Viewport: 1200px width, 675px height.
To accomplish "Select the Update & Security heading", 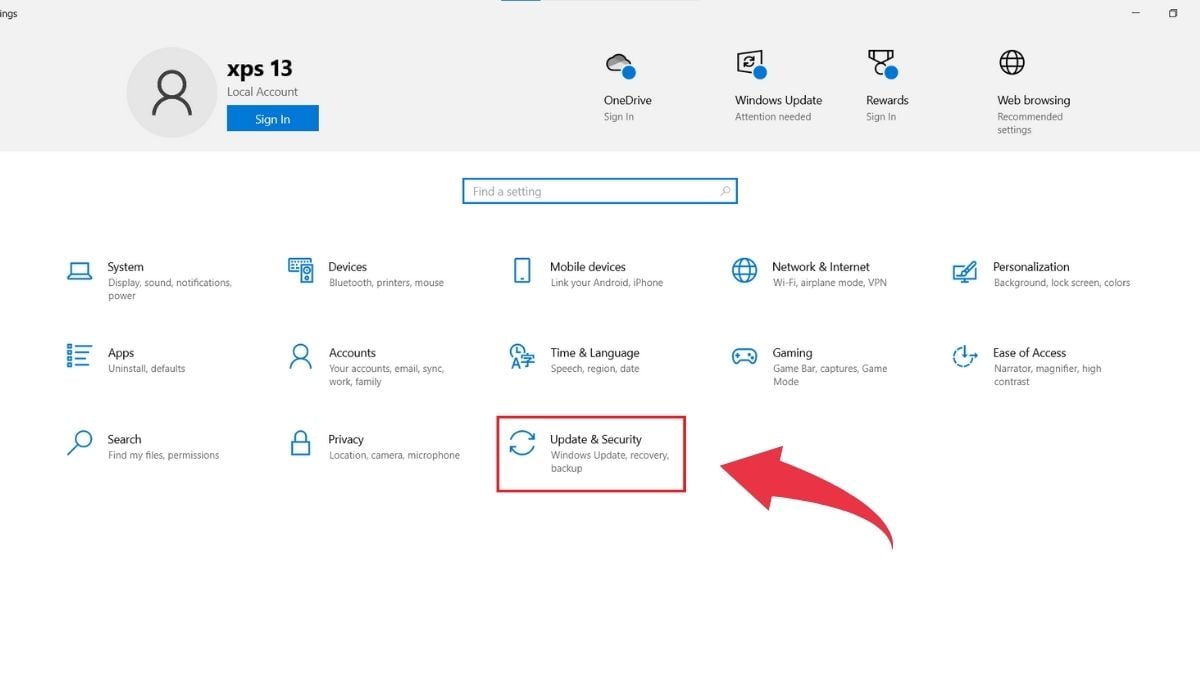I will click(x=596, y=439).
